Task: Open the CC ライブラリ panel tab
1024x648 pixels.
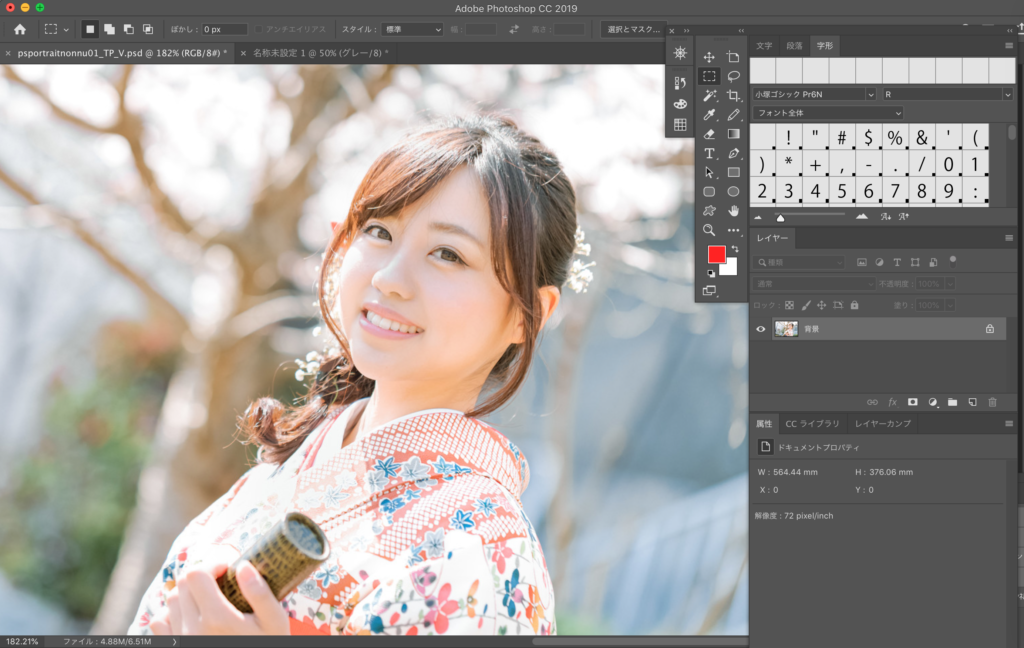Action: (x=812, y=424)
